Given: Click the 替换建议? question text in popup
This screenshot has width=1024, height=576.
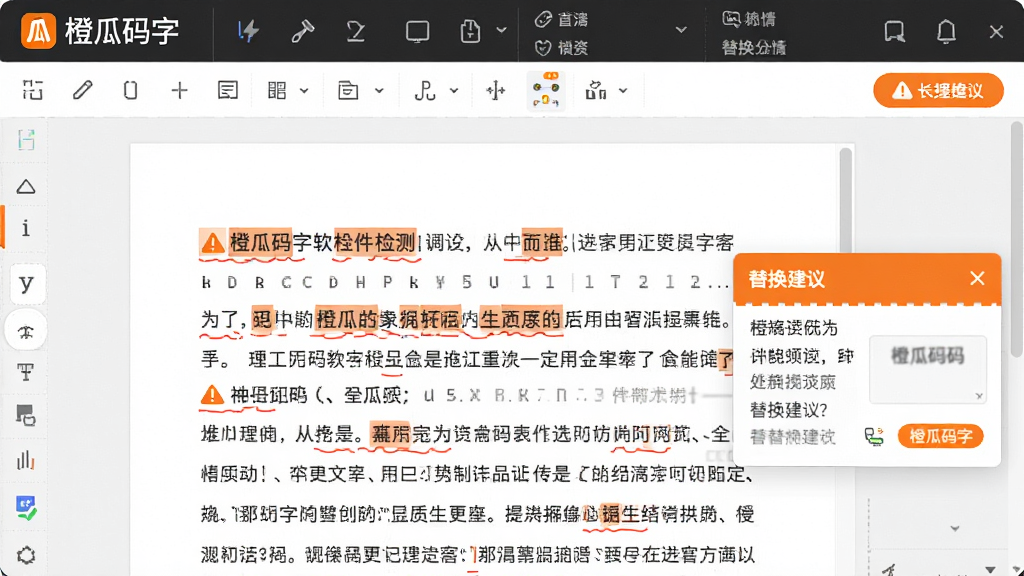Looking at the screenshot, I should click(789, 409).
